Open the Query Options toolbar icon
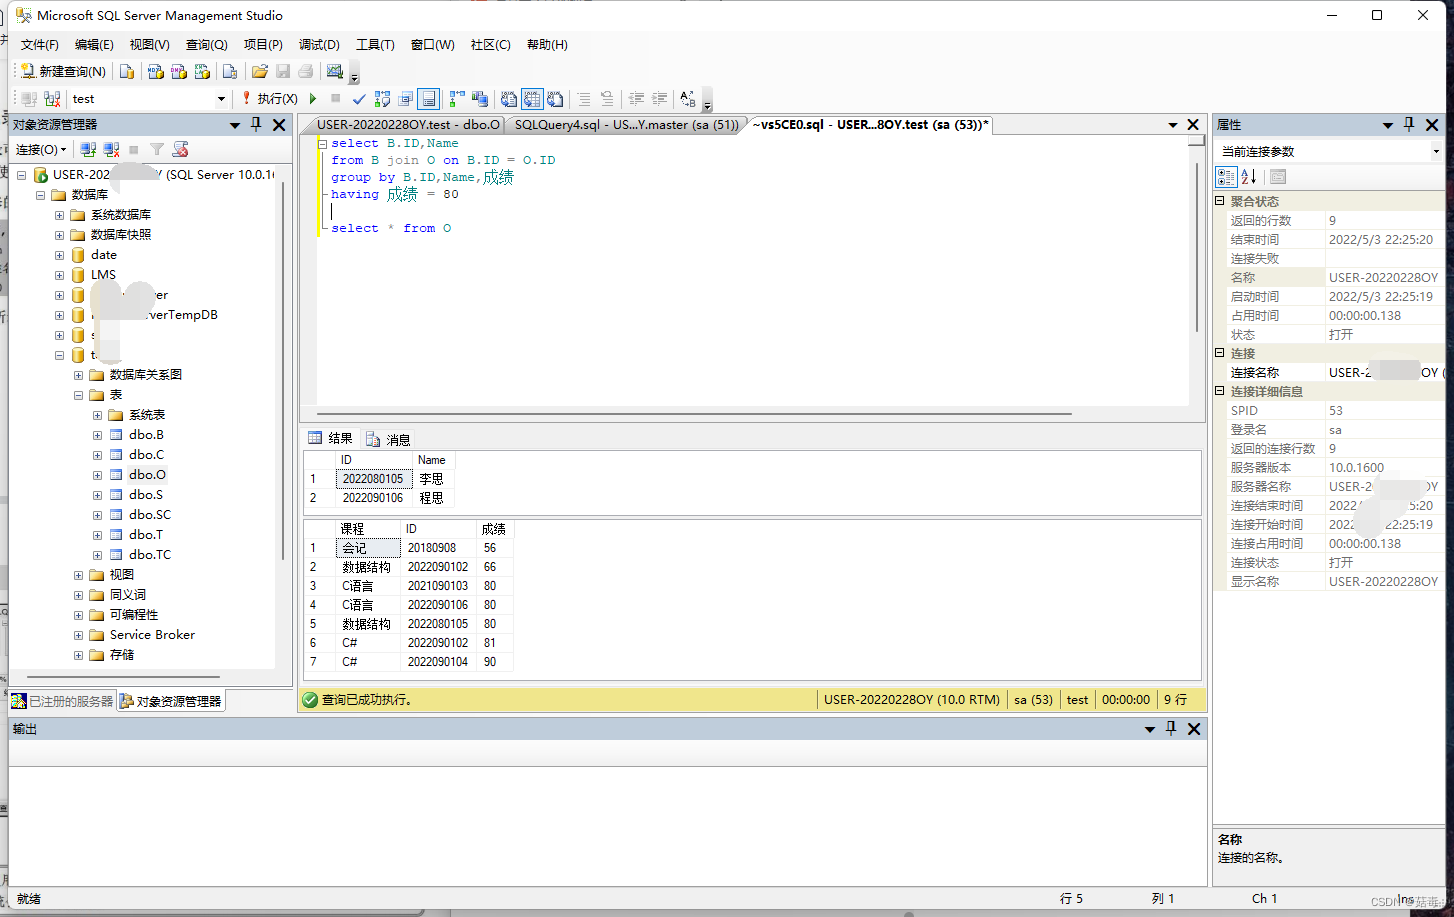Screen dimensions: 1454x917 tap(405, 99)
